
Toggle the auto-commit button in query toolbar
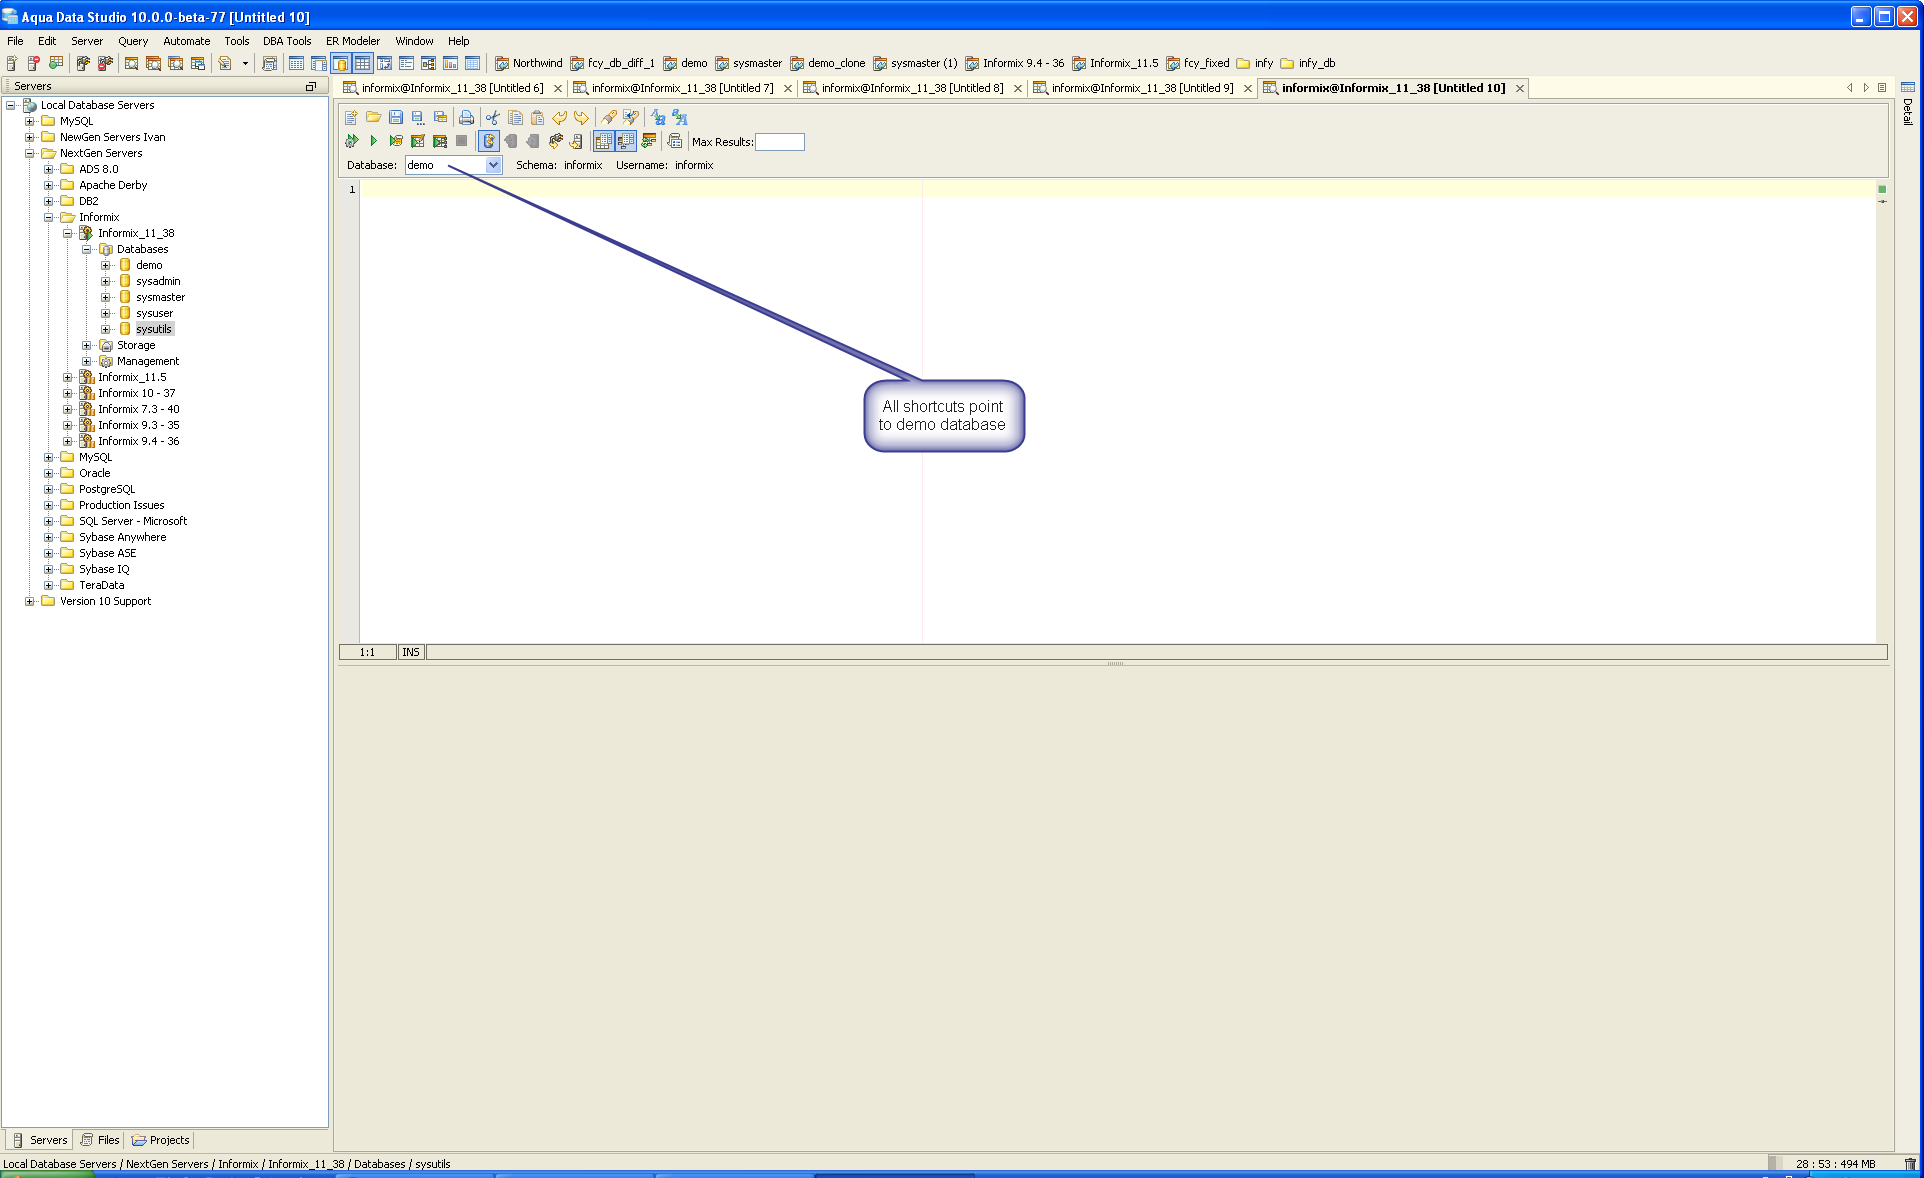coord(488,141)
